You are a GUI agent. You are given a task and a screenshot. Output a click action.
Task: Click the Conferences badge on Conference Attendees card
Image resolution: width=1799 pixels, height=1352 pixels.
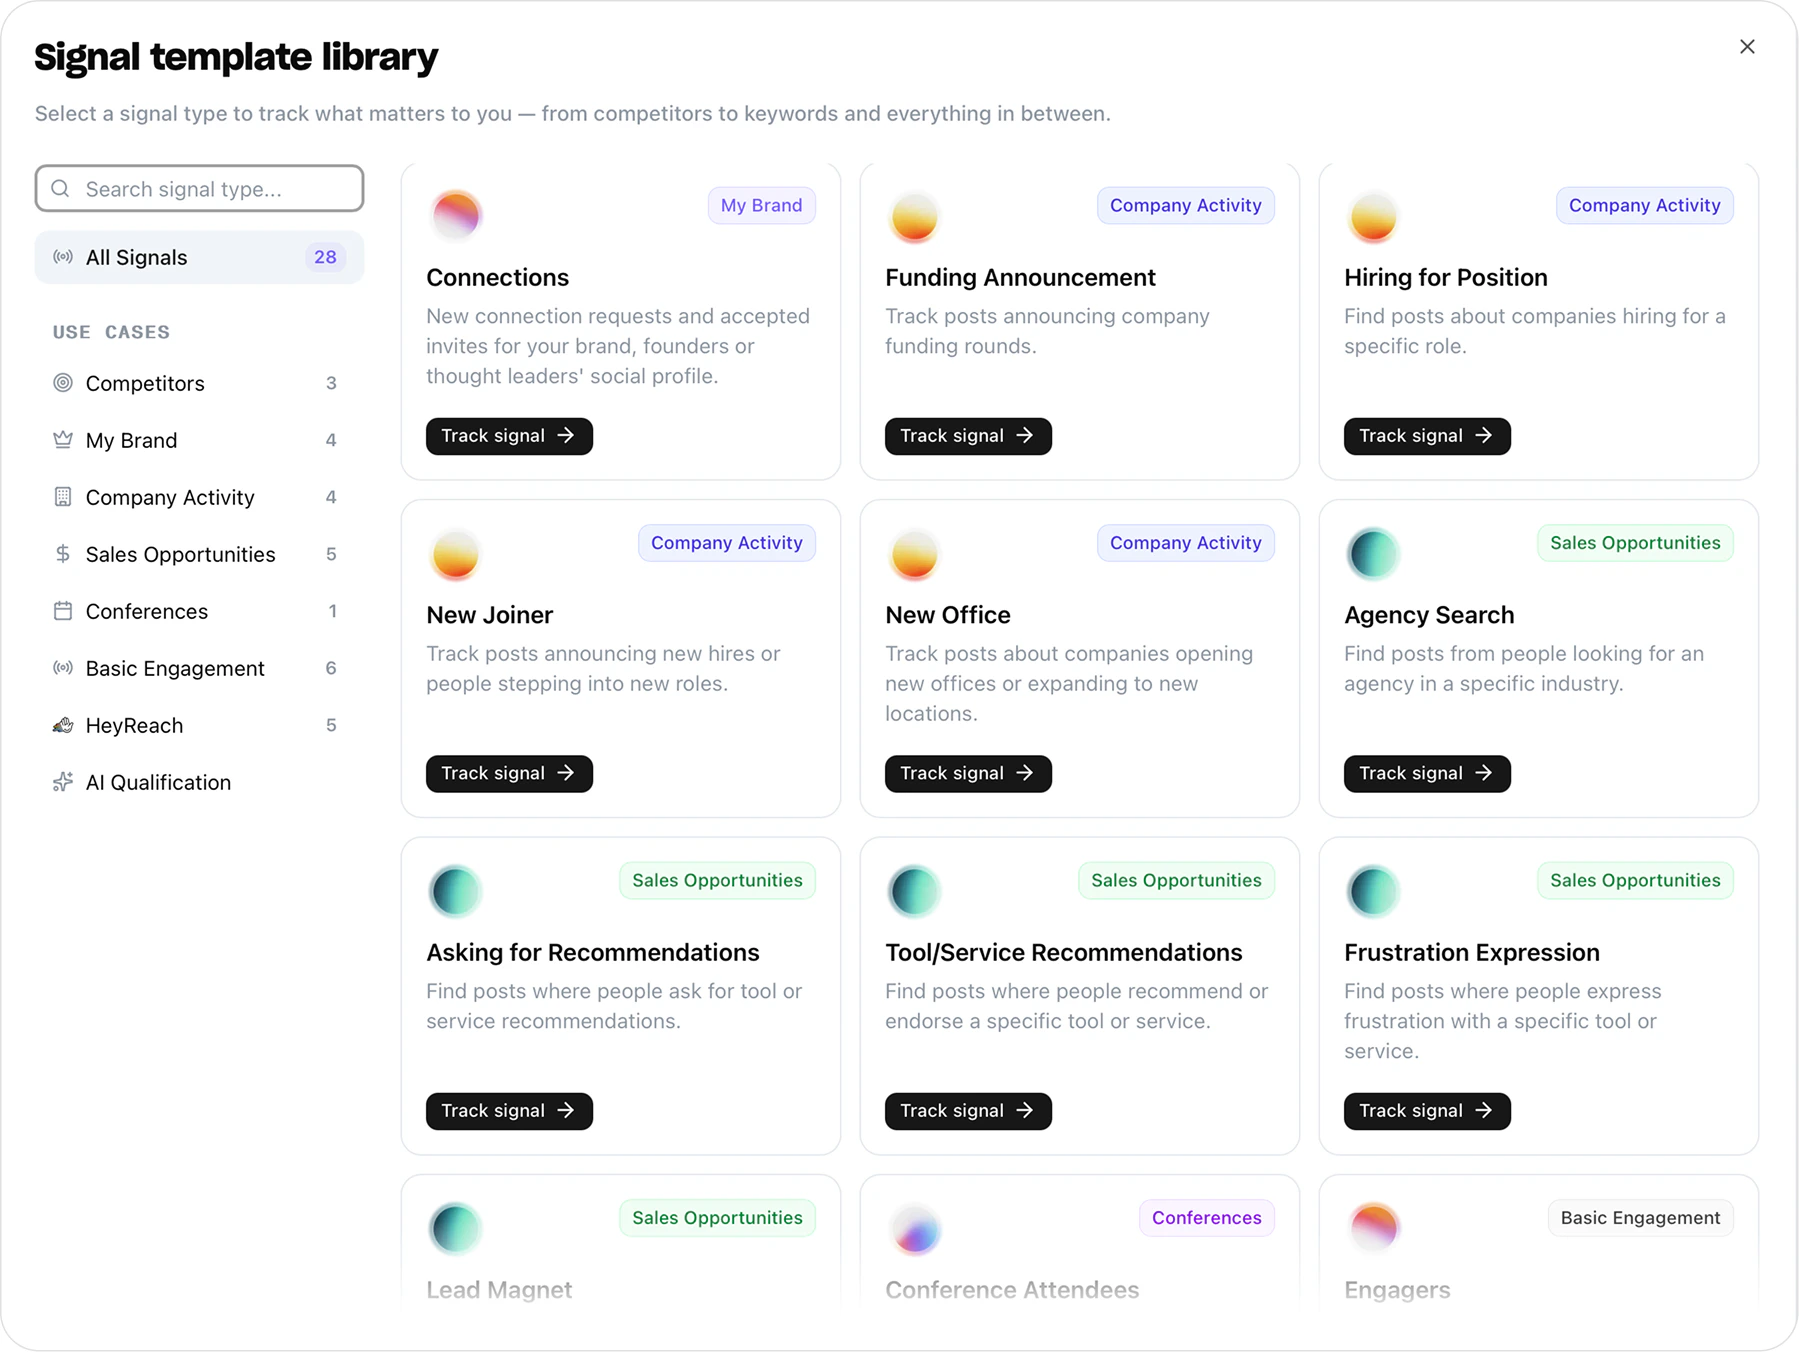click(1206, 1217)
